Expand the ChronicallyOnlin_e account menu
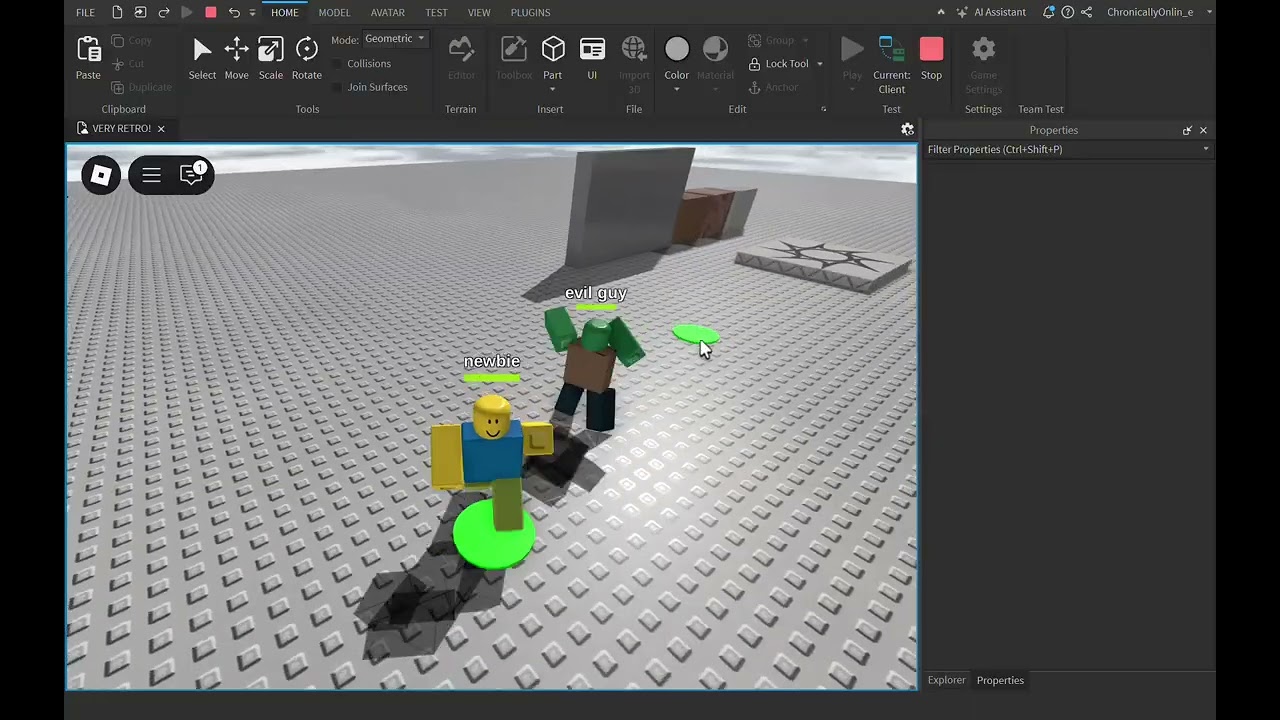 pos(1209,12)
